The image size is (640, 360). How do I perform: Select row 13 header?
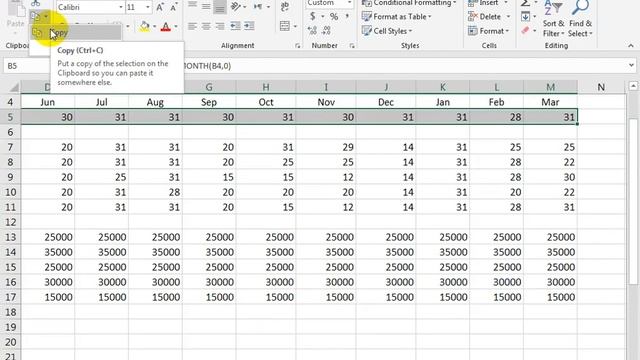(11, 237)
